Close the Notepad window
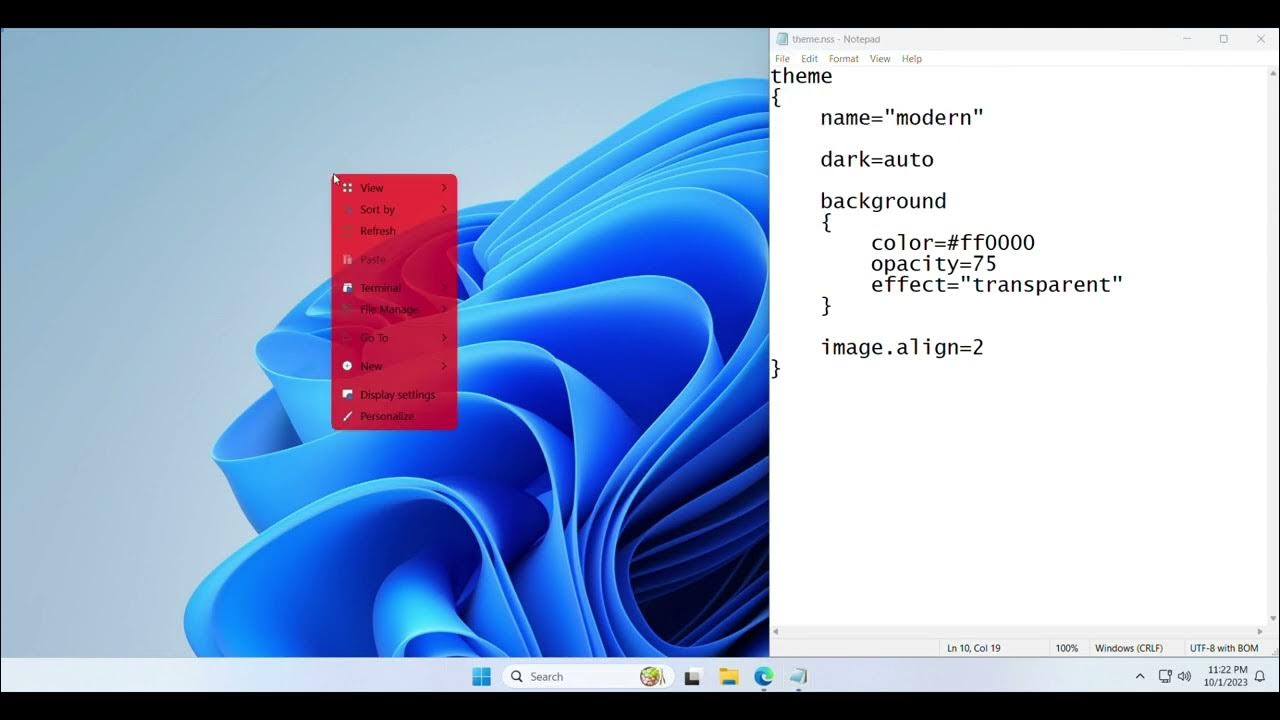 [x=1260, y=39]
